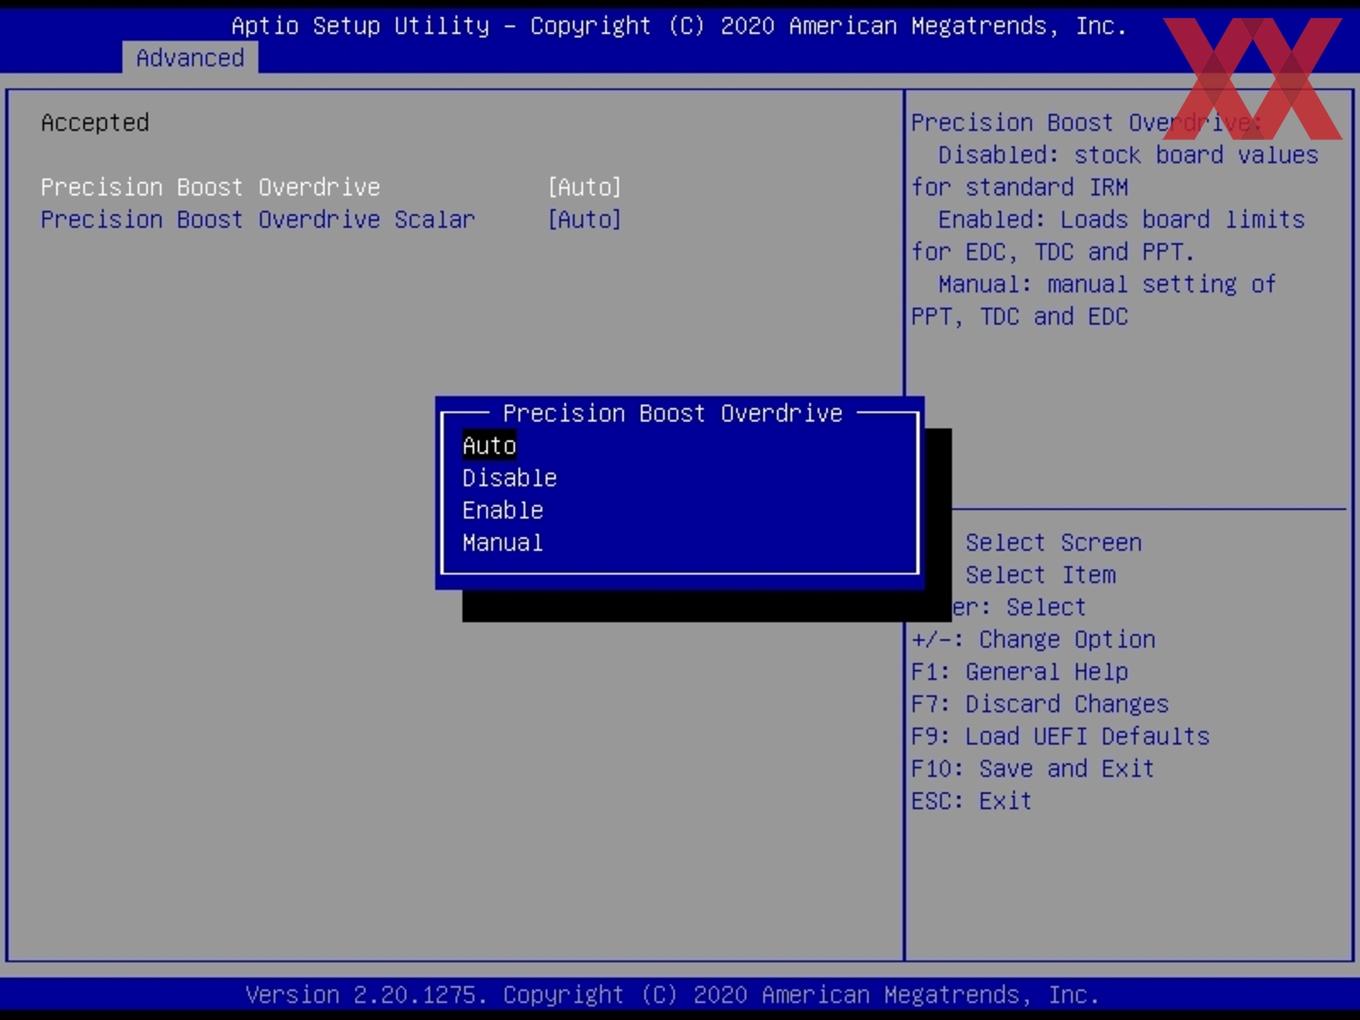This screenshot has width=1360, height=1020.
Task: Click ESC: Exit hint
Action: pyautogui.click(x=971, y=801)
